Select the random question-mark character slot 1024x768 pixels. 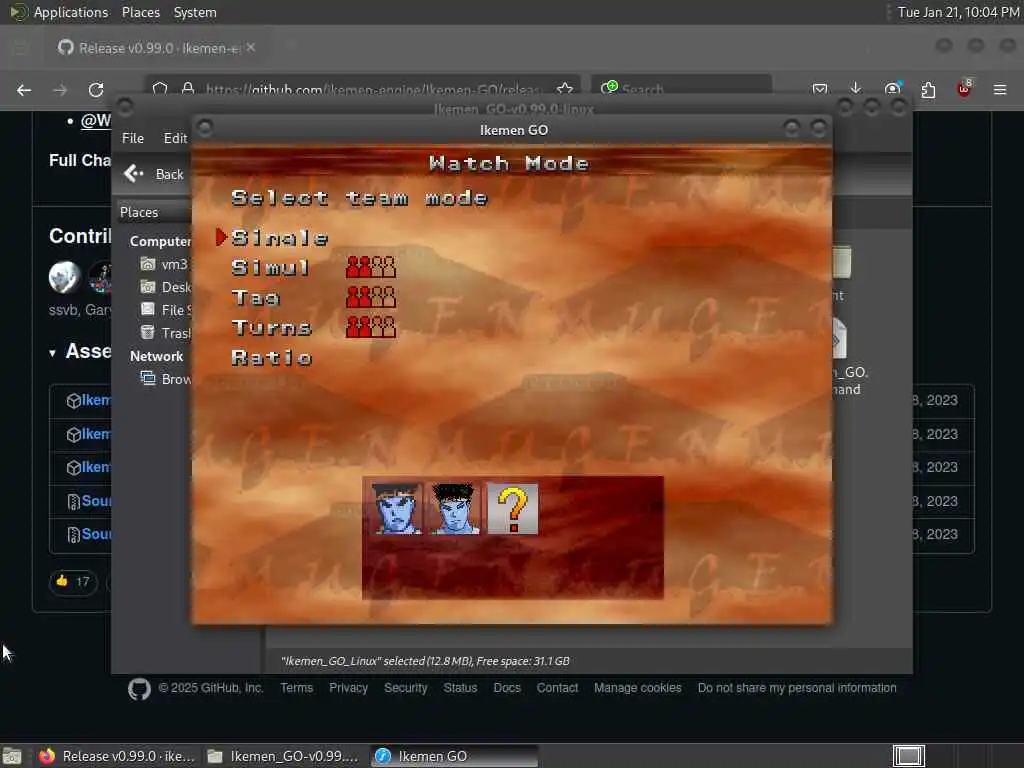pos(513,509)
